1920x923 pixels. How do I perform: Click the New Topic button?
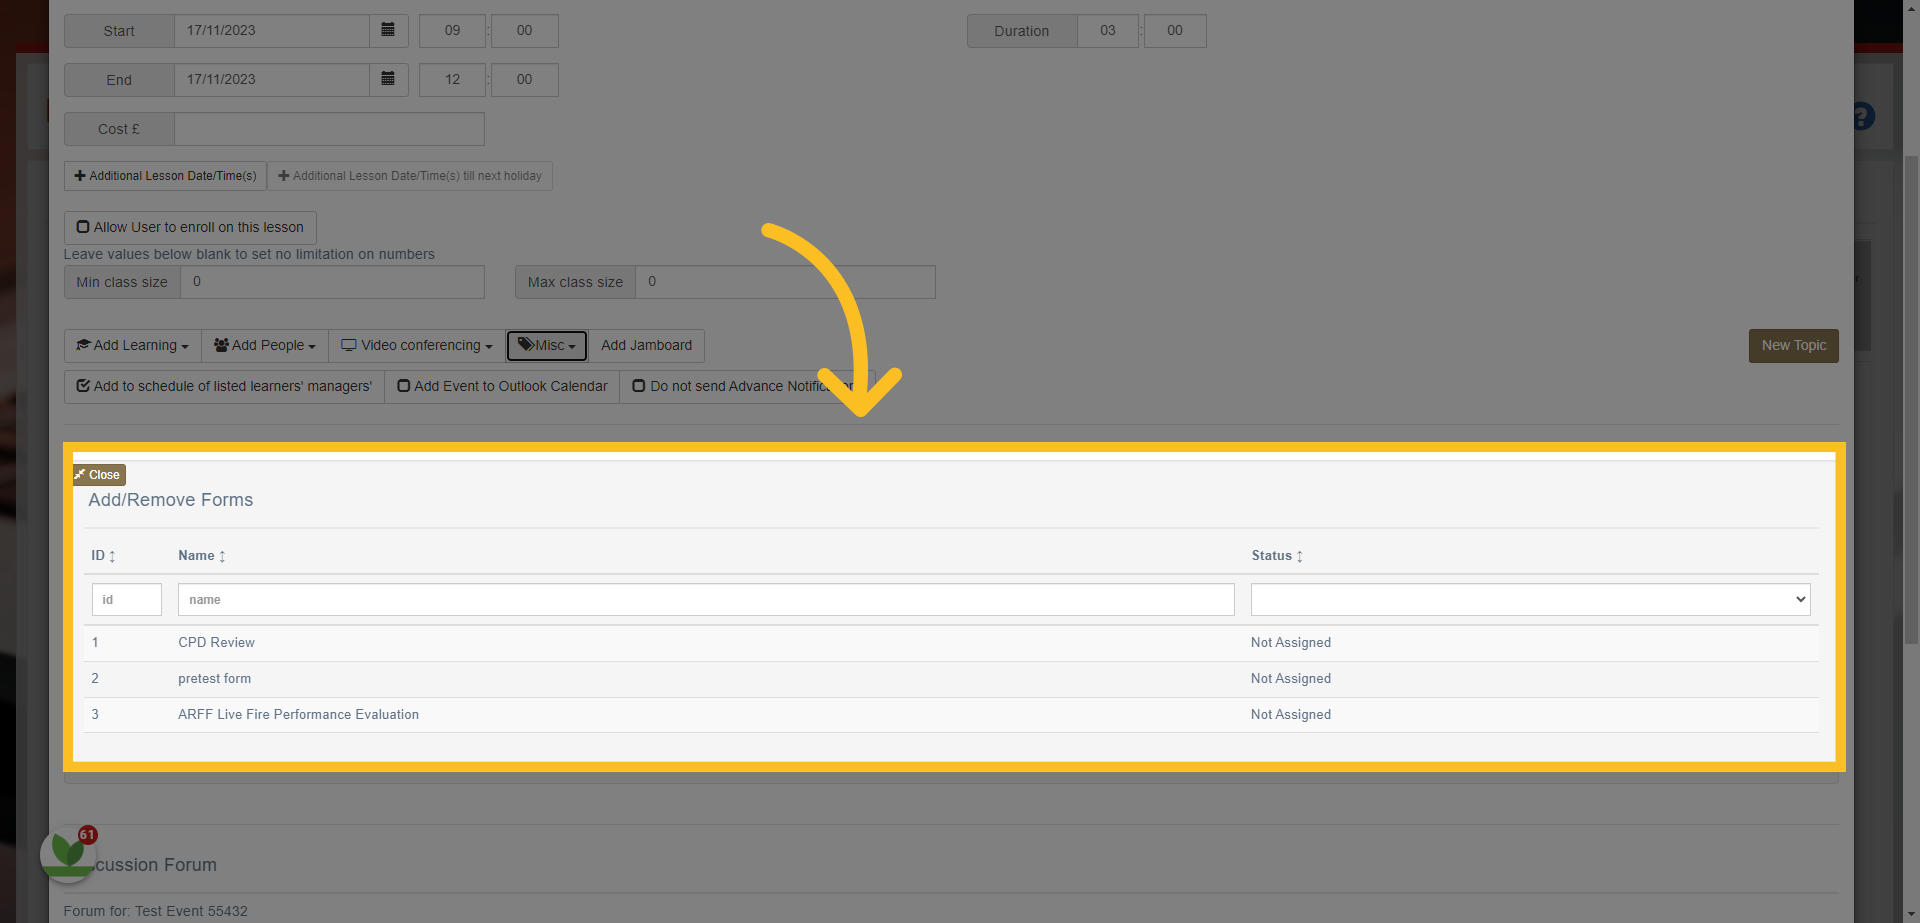point(1793,345)
